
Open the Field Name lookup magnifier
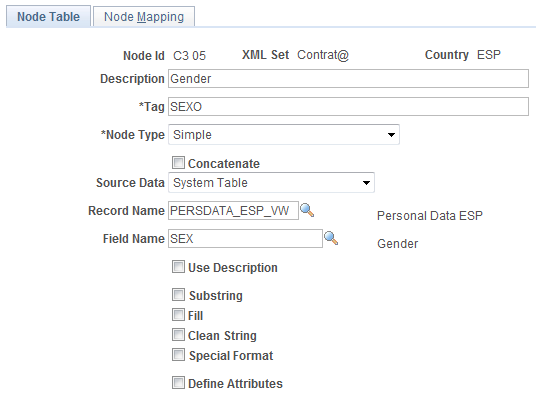click(331, 238)
